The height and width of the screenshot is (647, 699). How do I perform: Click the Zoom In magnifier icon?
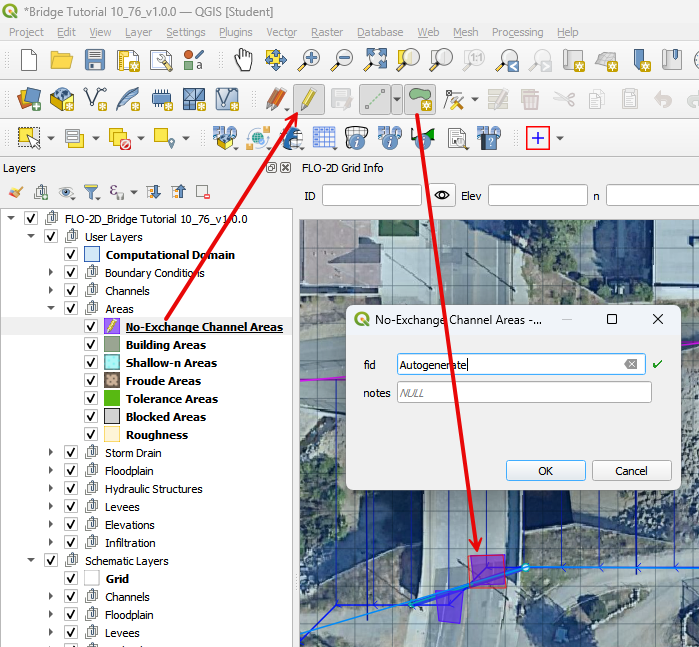point(310,60)
